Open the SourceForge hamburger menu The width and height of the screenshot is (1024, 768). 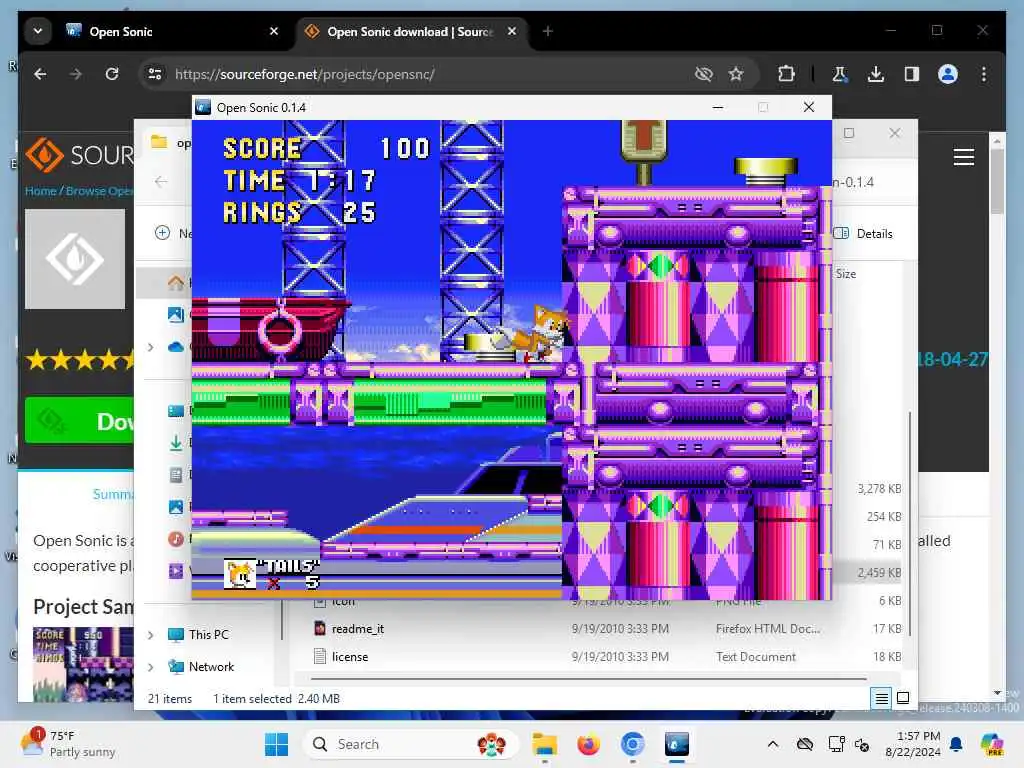coord(963,157)
